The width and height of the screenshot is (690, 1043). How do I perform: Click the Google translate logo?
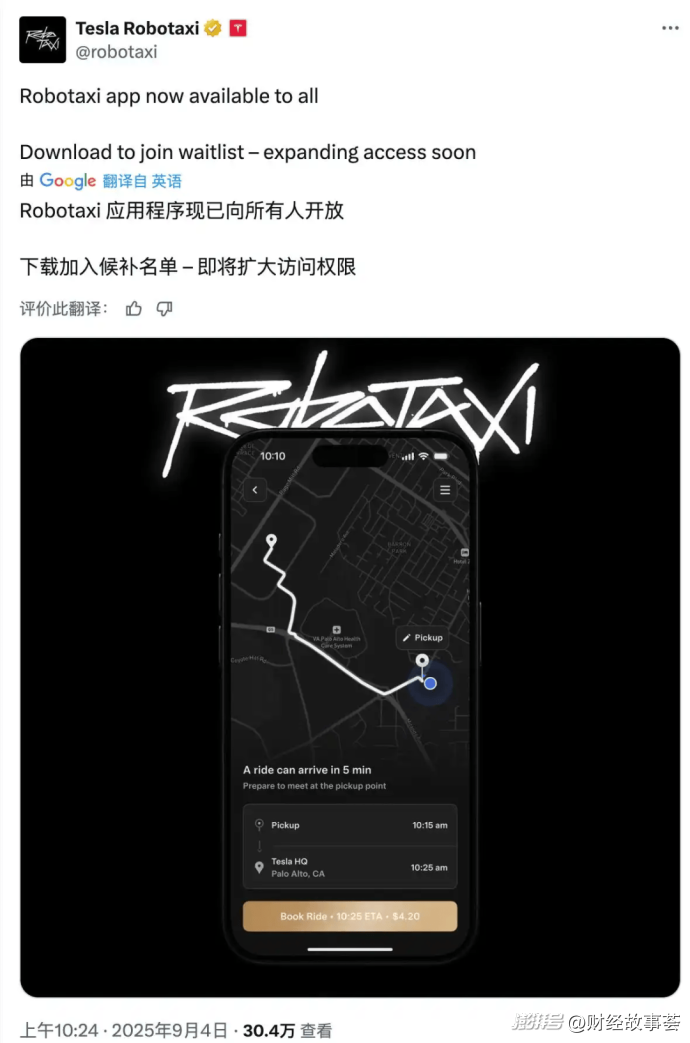coord(68,181)
